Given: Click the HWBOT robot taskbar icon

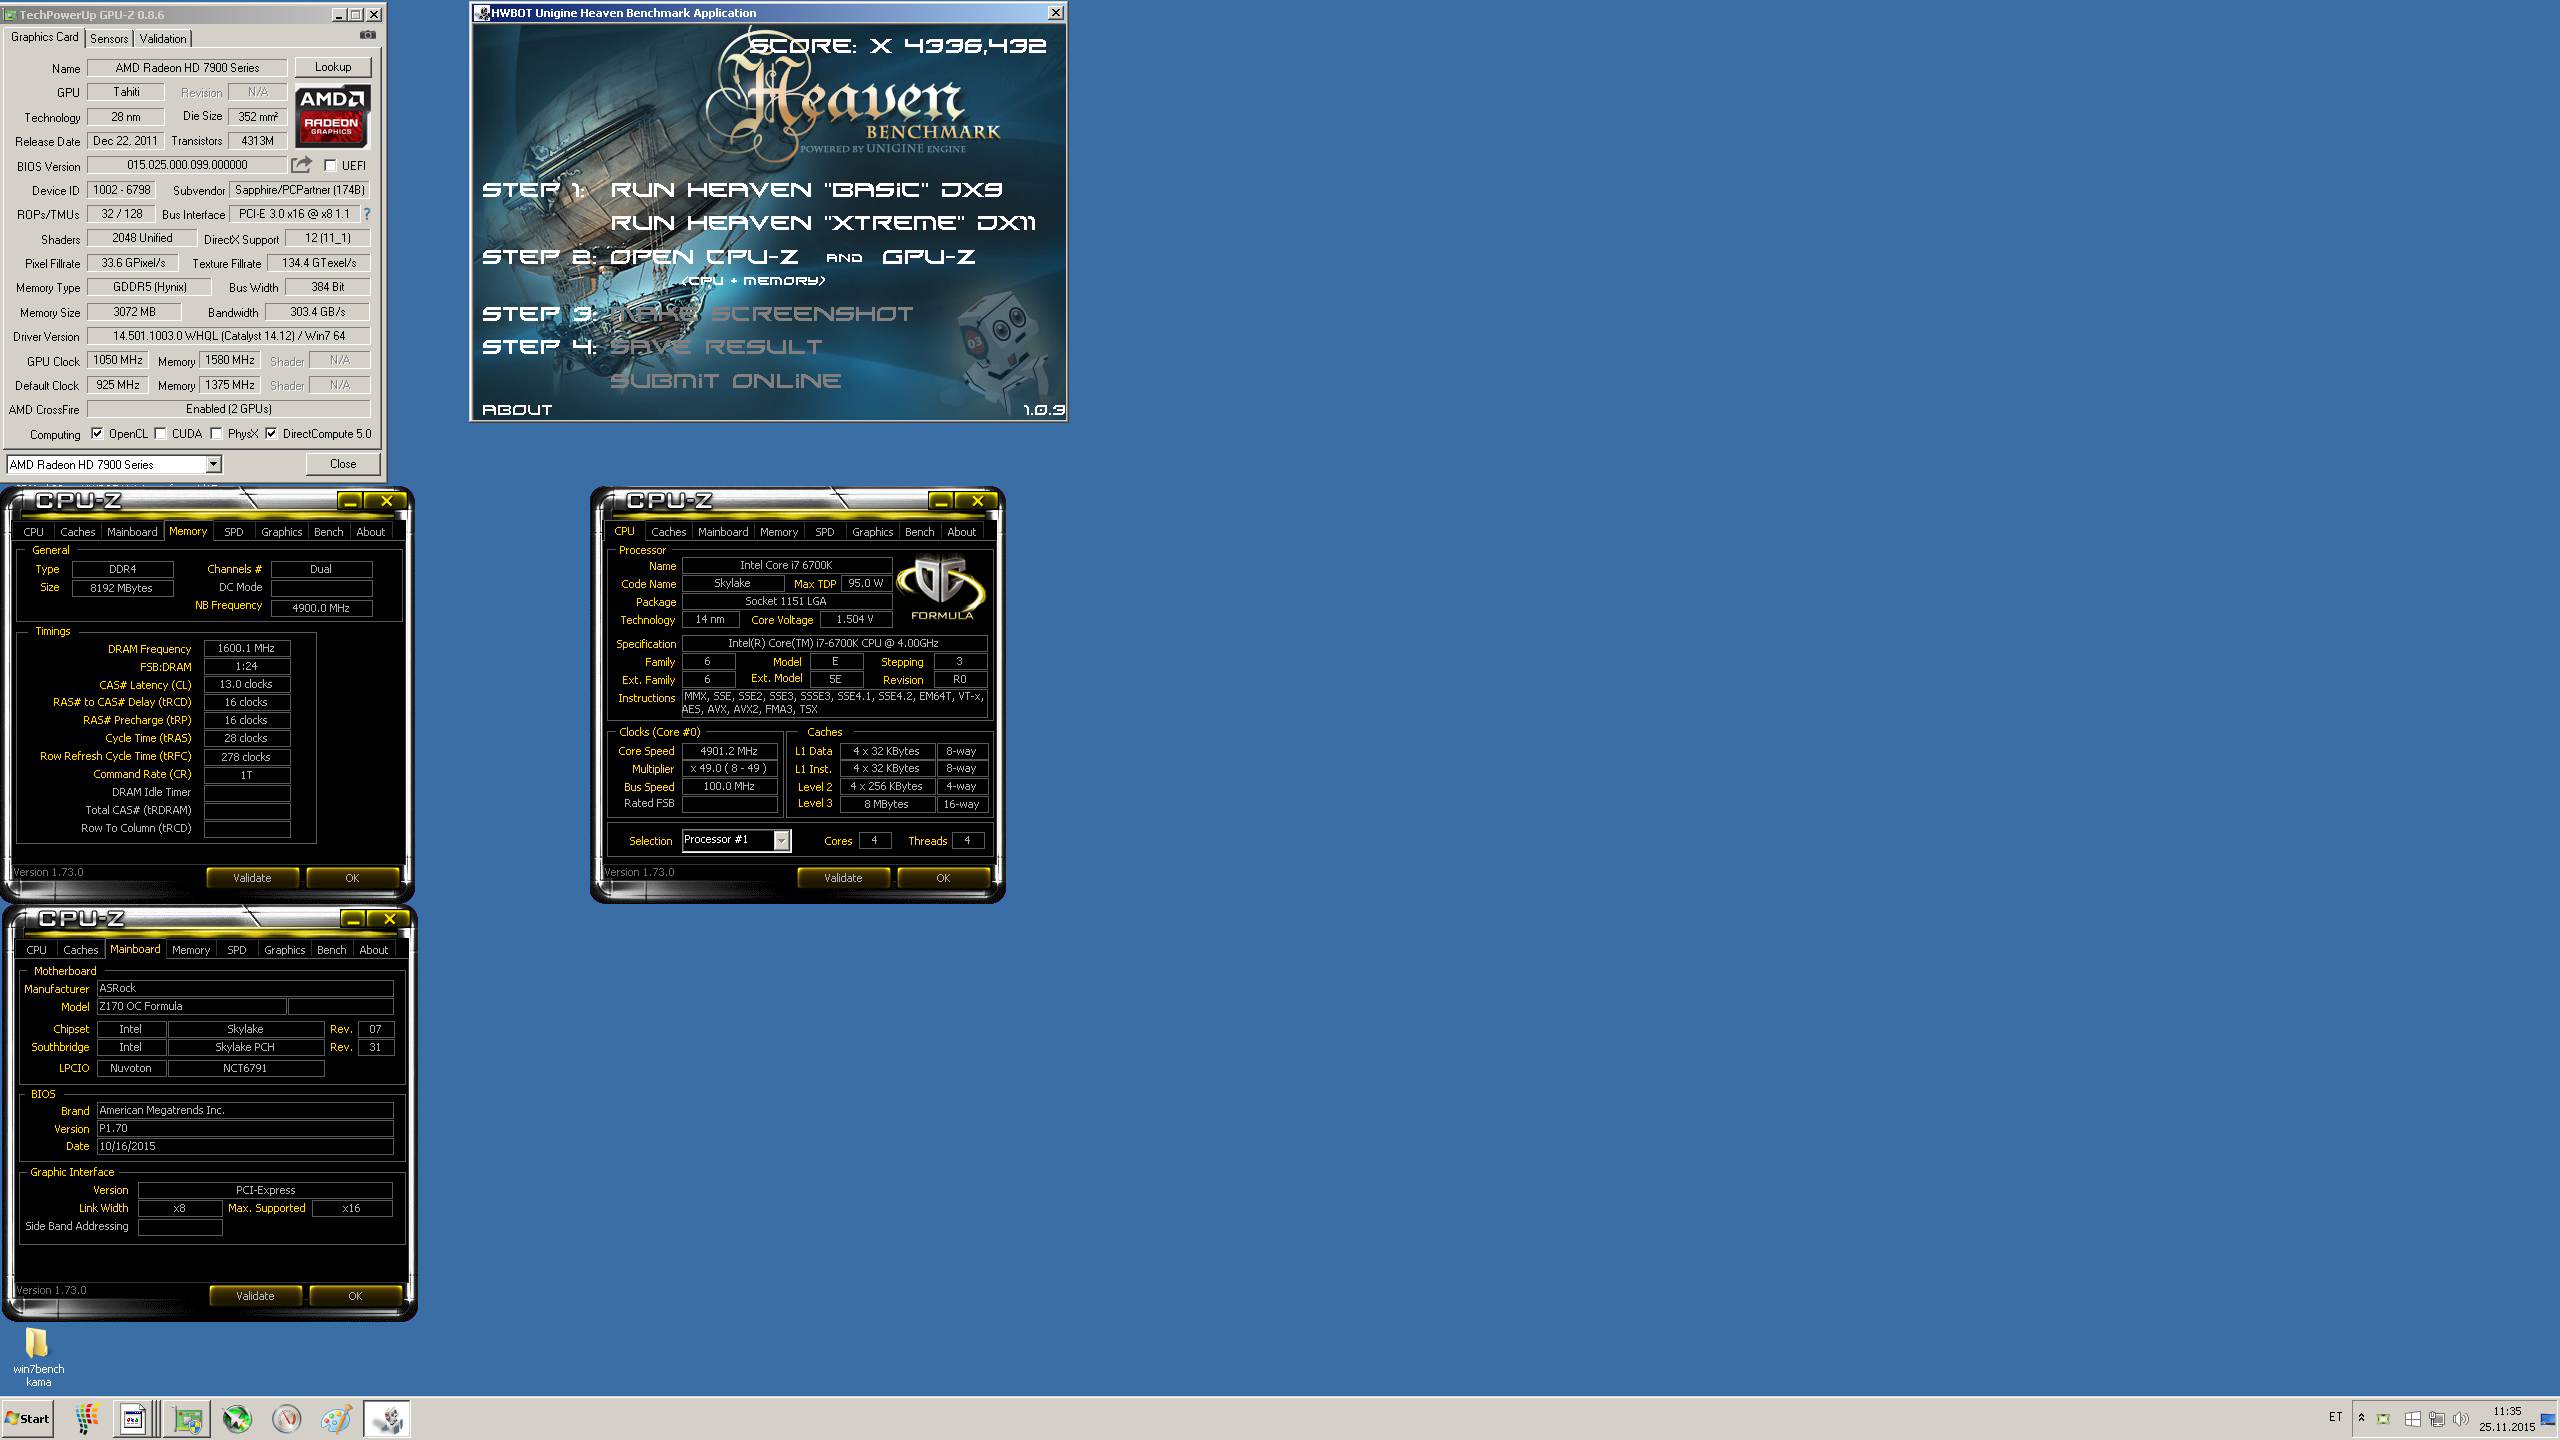Looking at the screenshot, I should (387, 1418).
